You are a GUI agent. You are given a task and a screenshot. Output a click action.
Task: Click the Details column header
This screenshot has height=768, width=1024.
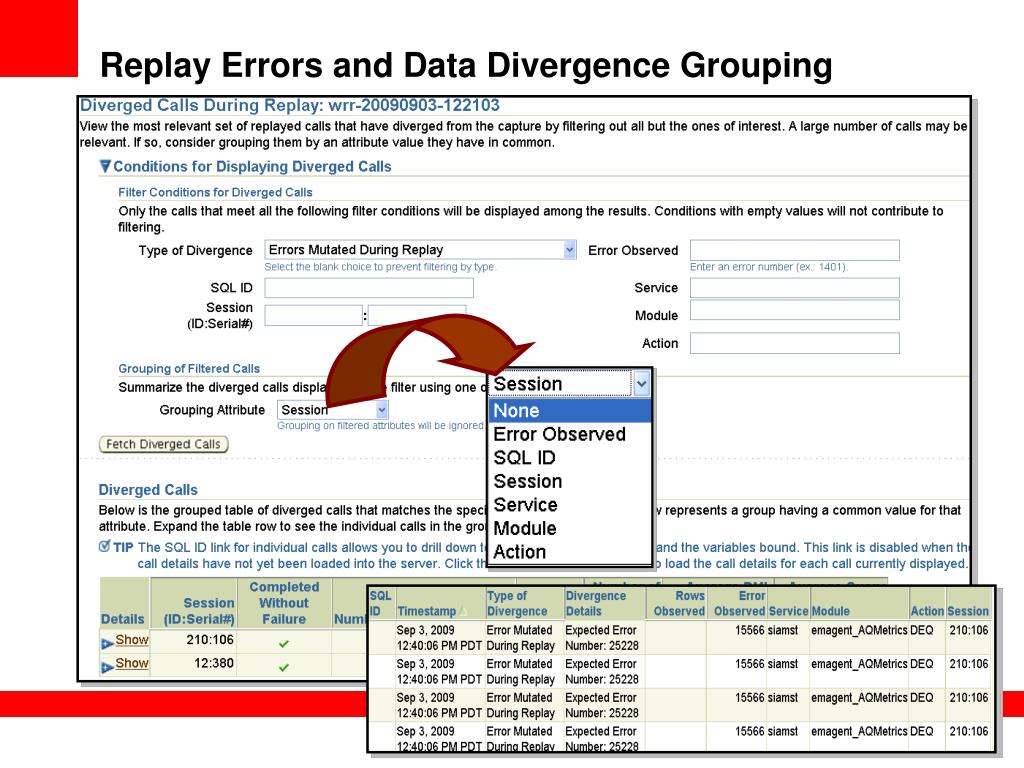(x=123, y=619)
